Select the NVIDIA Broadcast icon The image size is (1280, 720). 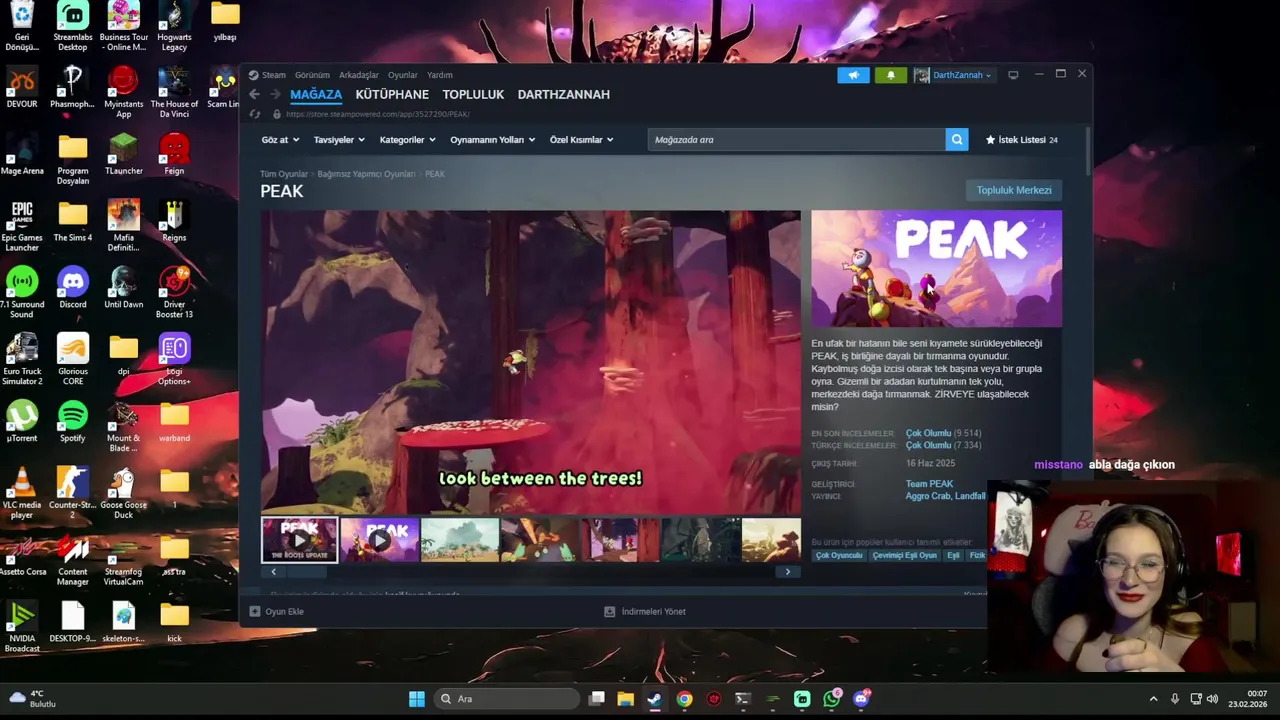(22, 627)
